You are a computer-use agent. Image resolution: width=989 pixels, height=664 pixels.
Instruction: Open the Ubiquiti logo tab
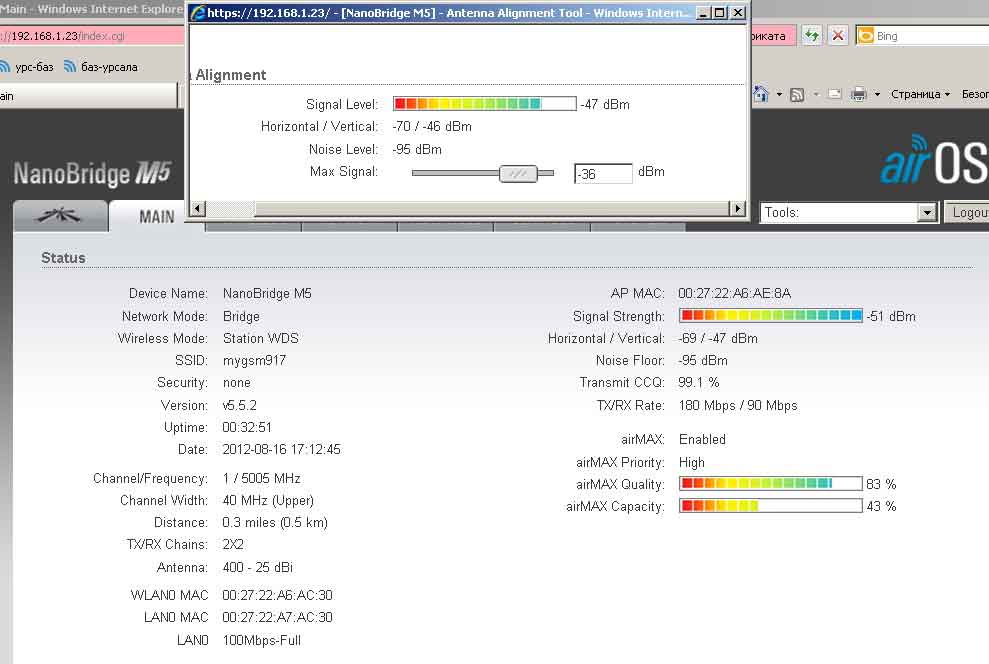[x=59, y=216]
